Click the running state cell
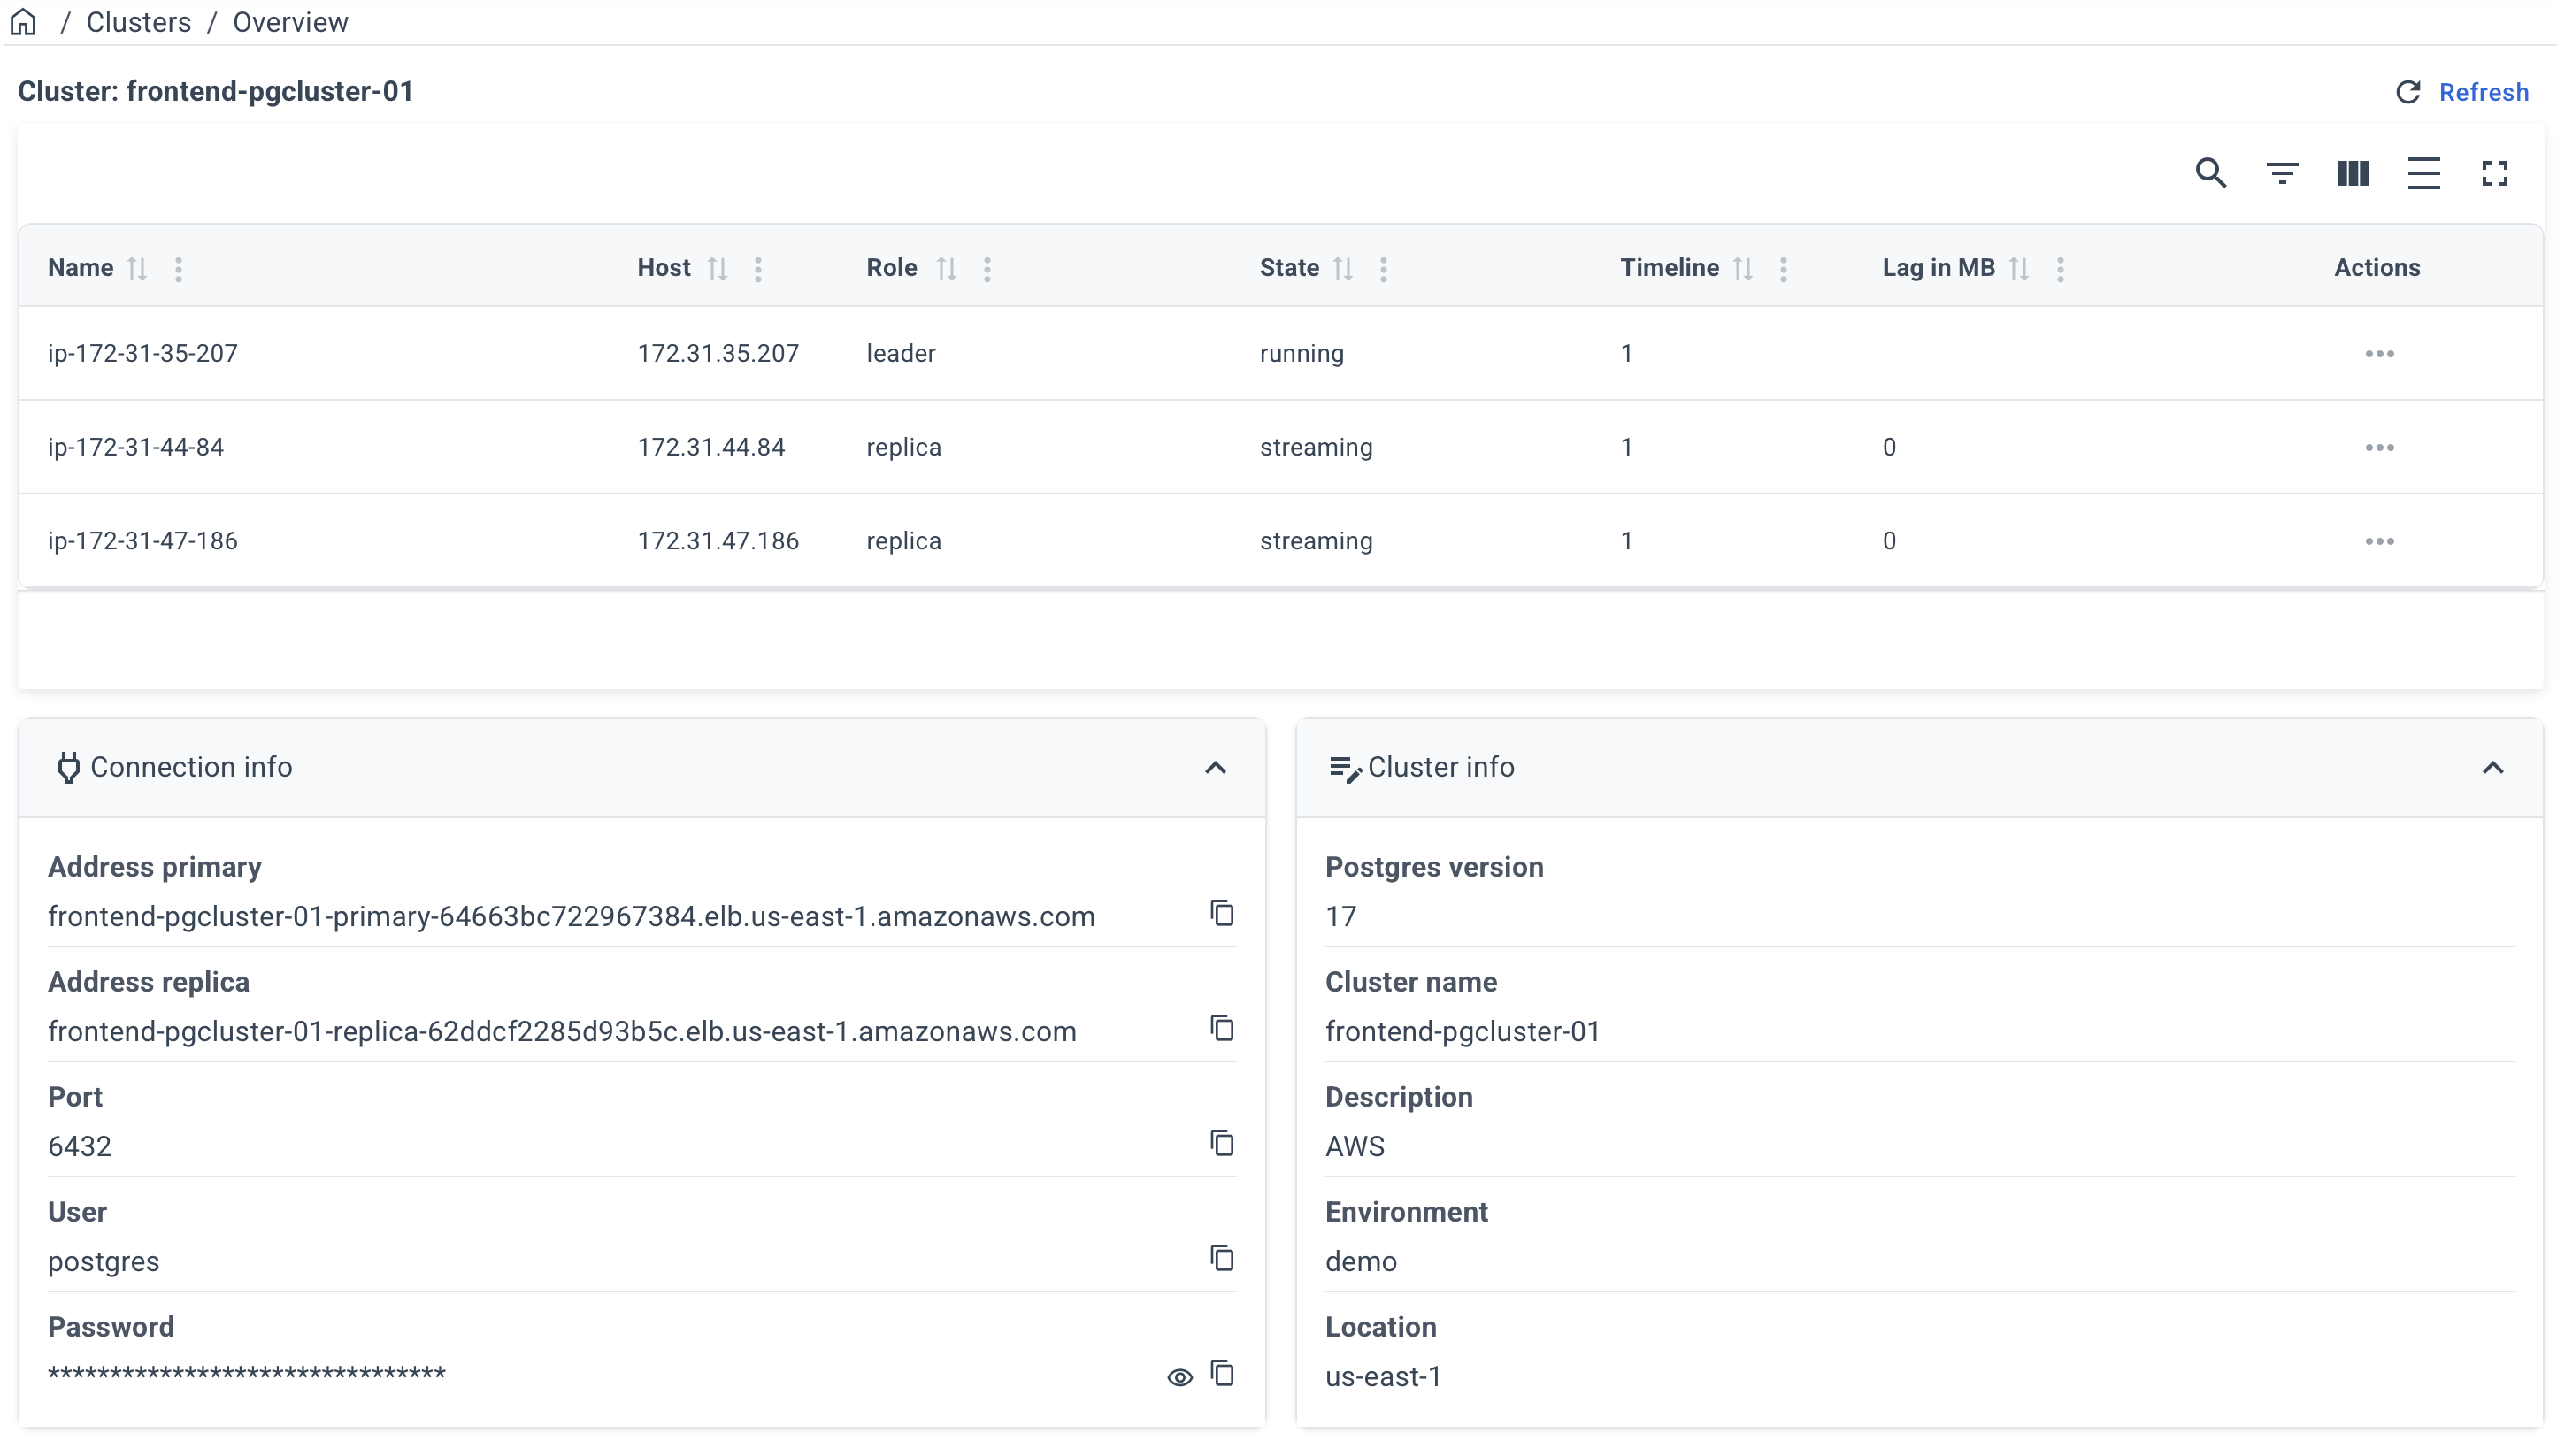Viewport: 2557px width, 1456px height. pos(1302,354)
